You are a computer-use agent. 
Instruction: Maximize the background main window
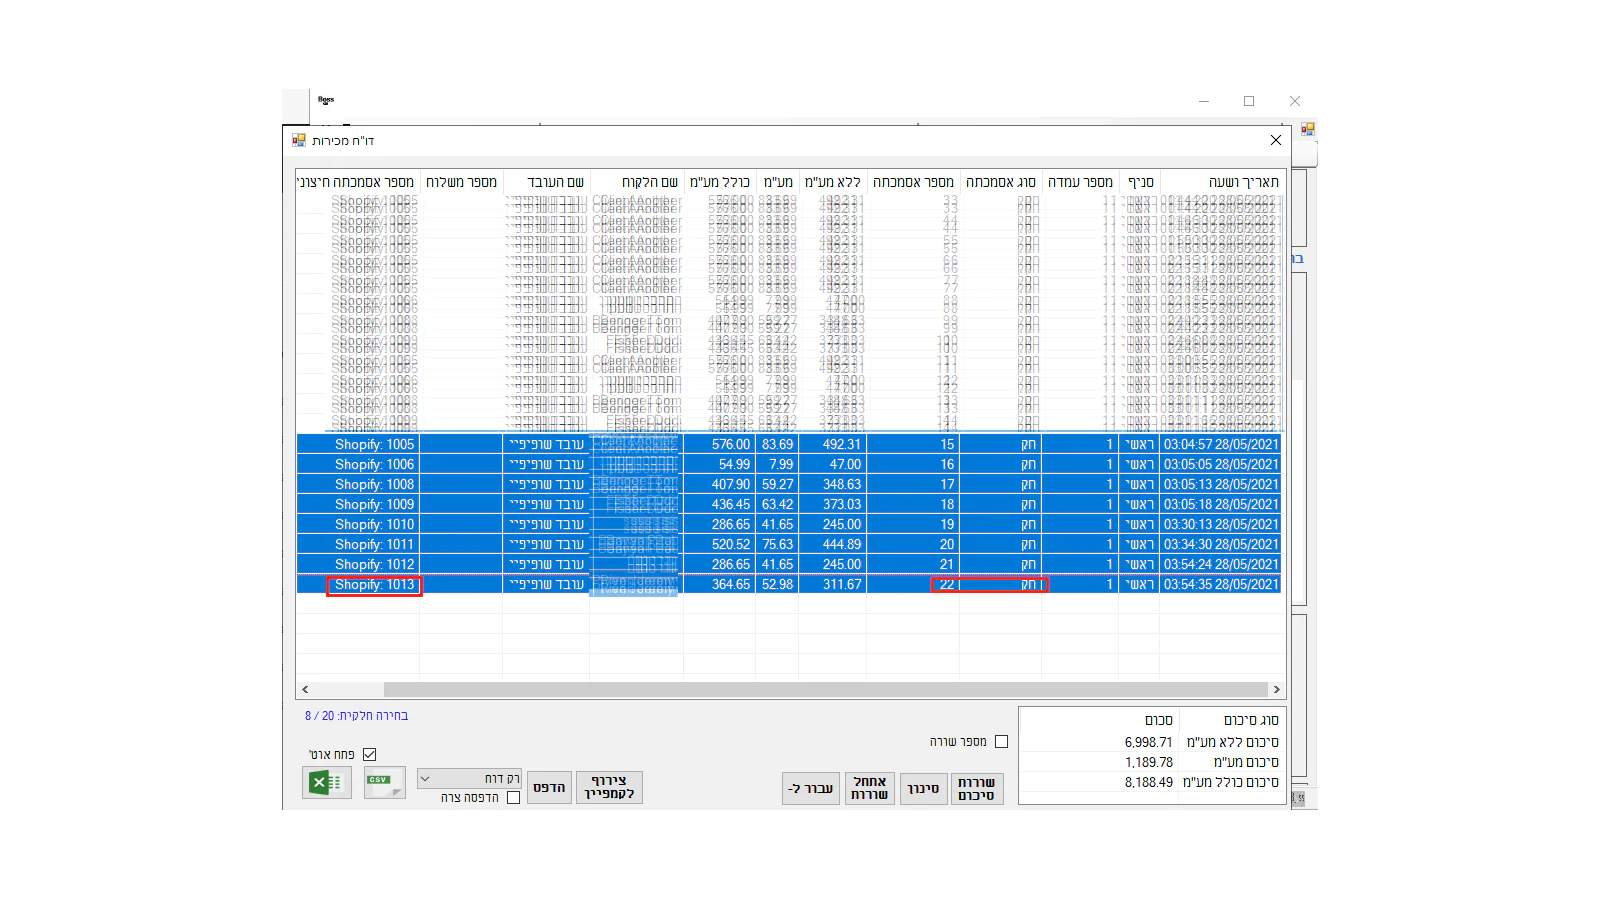pos(1249,101)
